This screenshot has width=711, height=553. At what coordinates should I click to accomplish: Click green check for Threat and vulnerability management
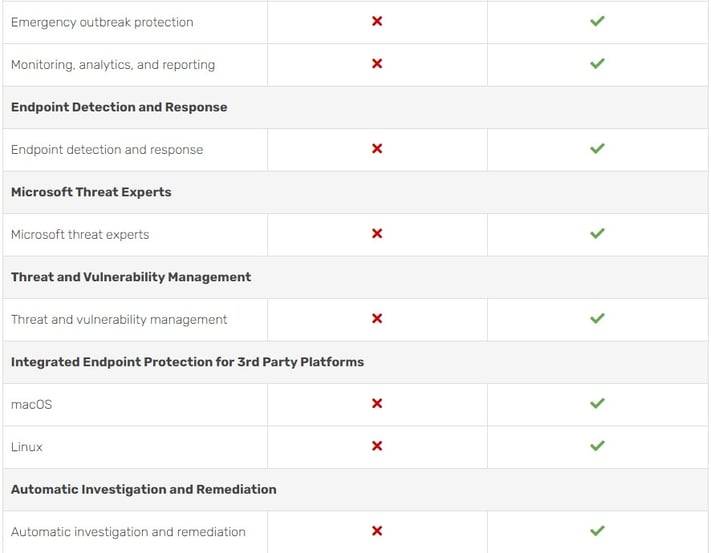(x=597, y=319)
